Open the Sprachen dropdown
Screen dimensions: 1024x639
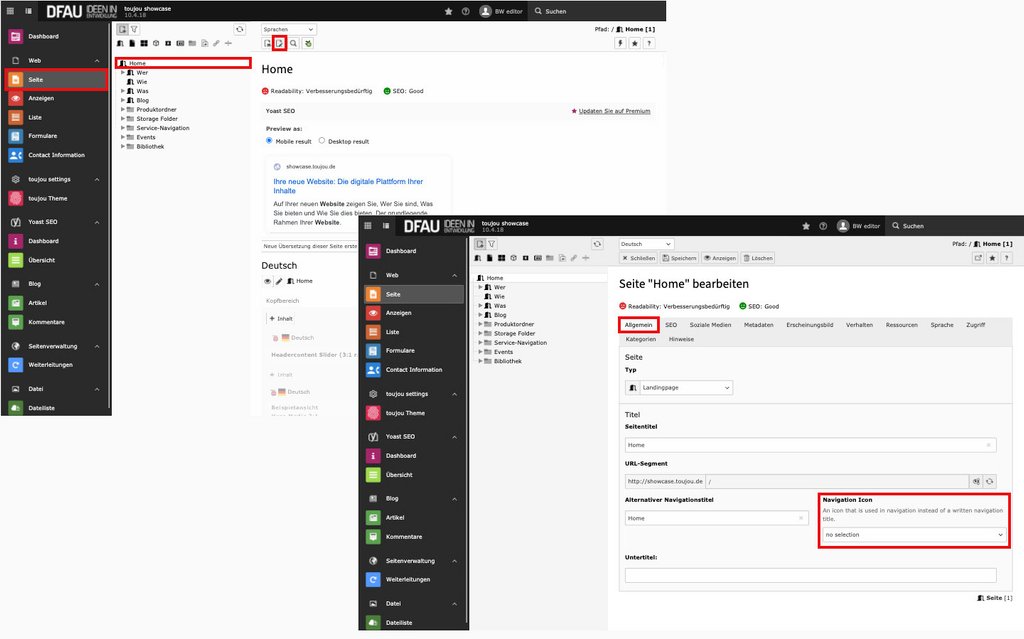289,30
